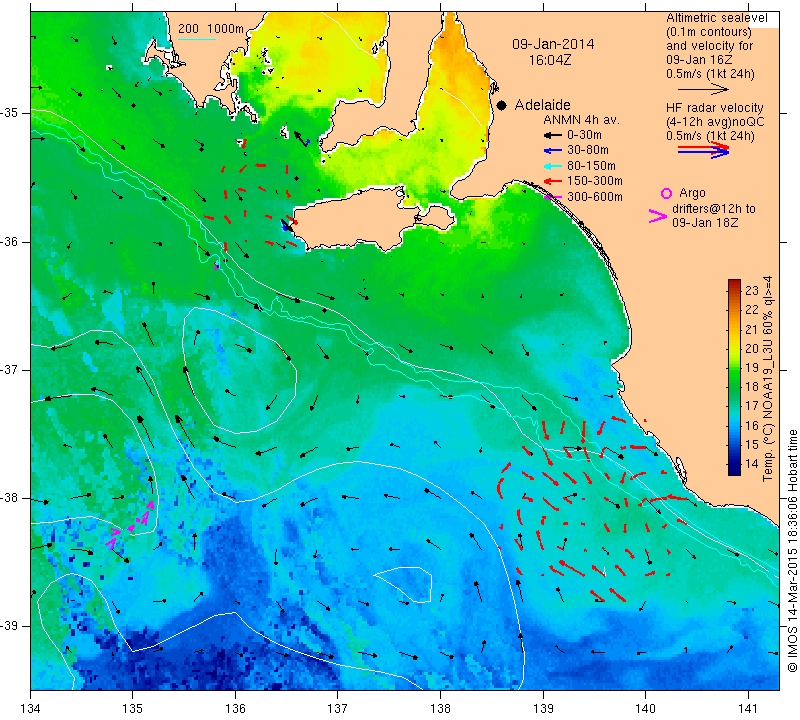Click the colorbar value '14'
Screen dimensions: 800x720
752,464
